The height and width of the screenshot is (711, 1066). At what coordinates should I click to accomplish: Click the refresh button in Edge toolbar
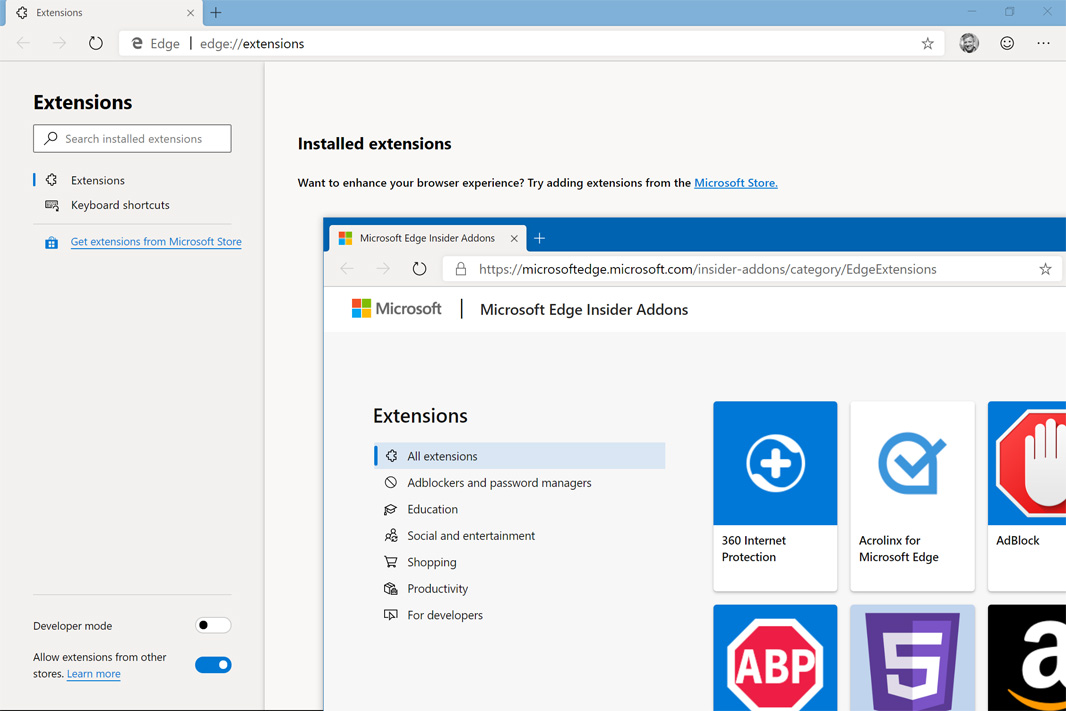pyautogui.click(x=96, y=44)
